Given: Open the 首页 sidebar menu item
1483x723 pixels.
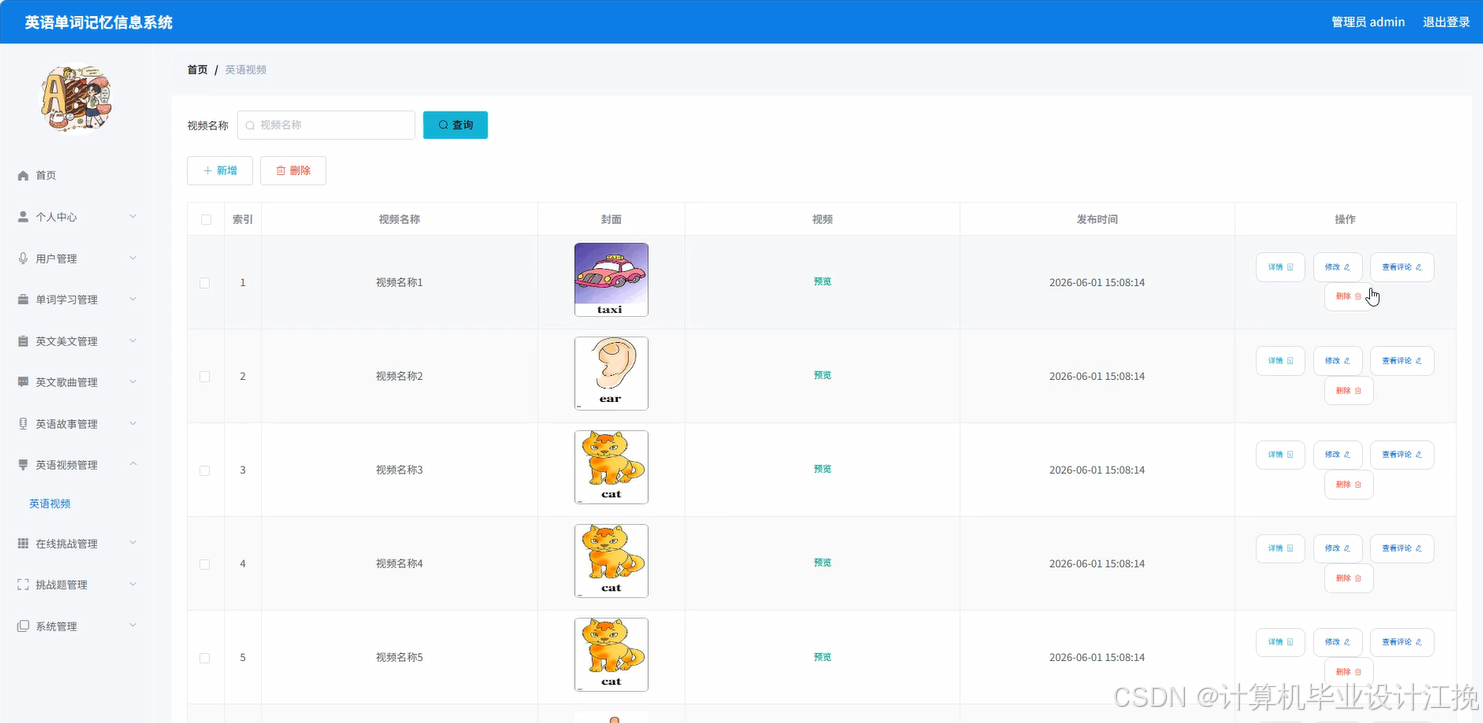Looking at the screenshot, I should (76, 176).
